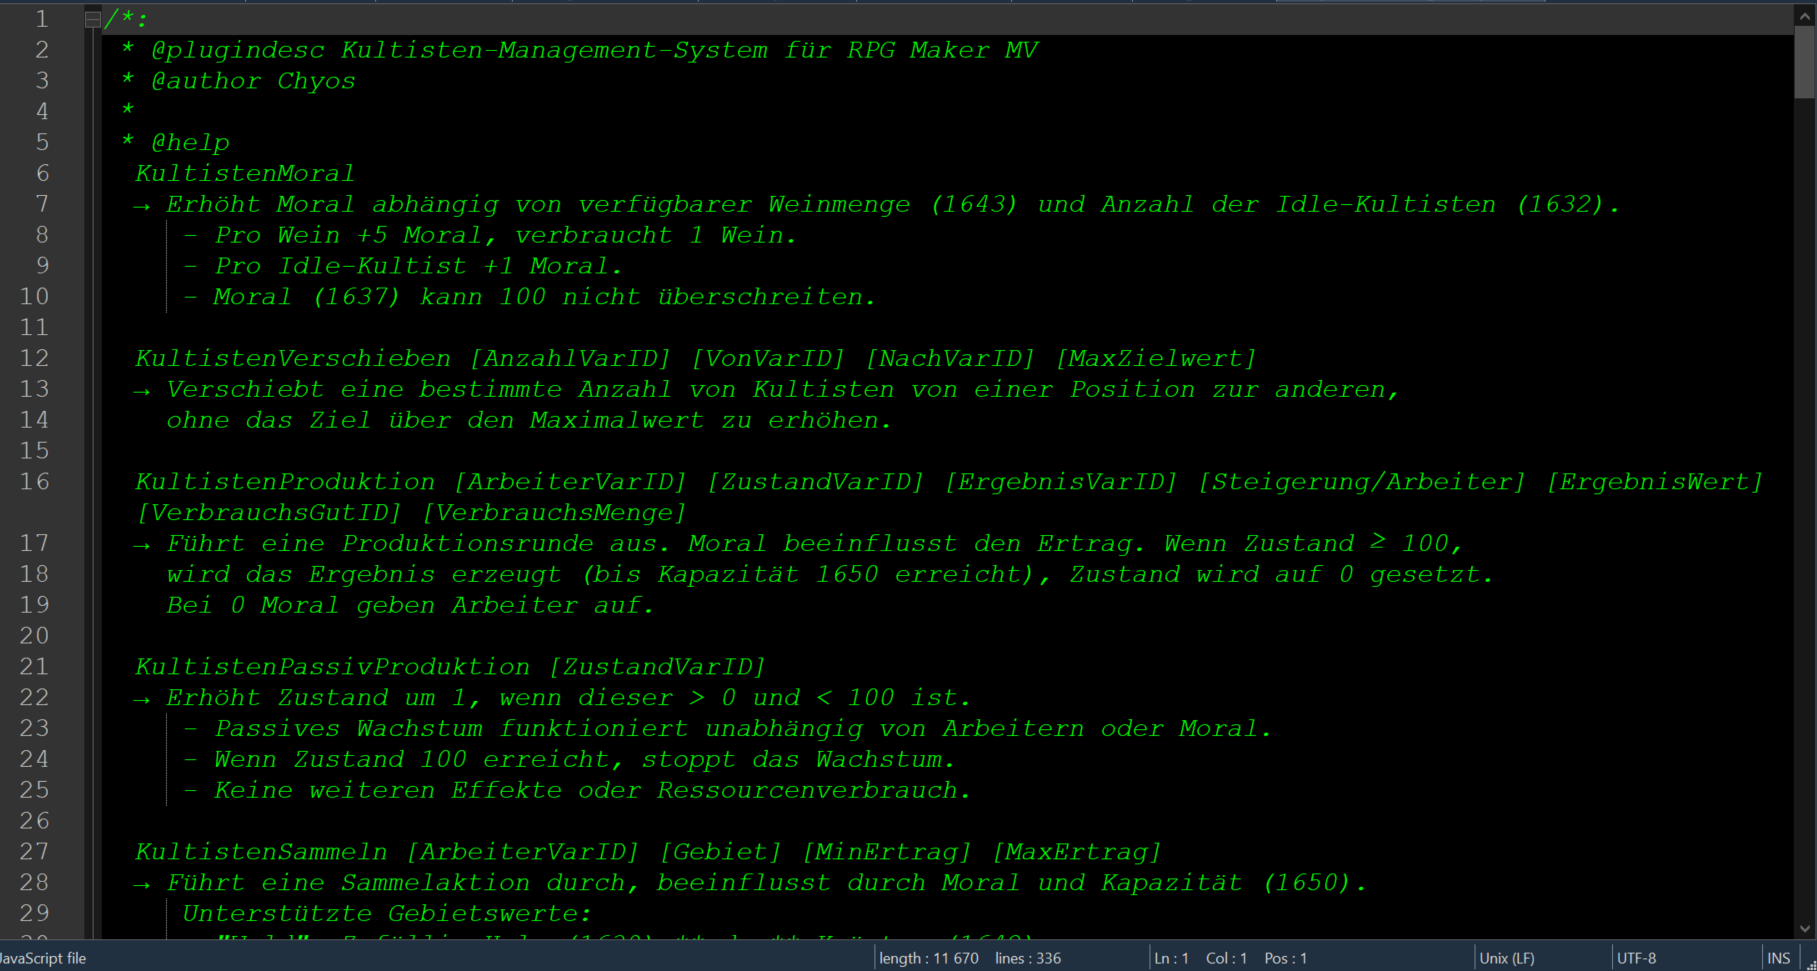Click the "[ErgebnisWert]" parameter
The image size is (1817, 971).
tap(1655, 481)
